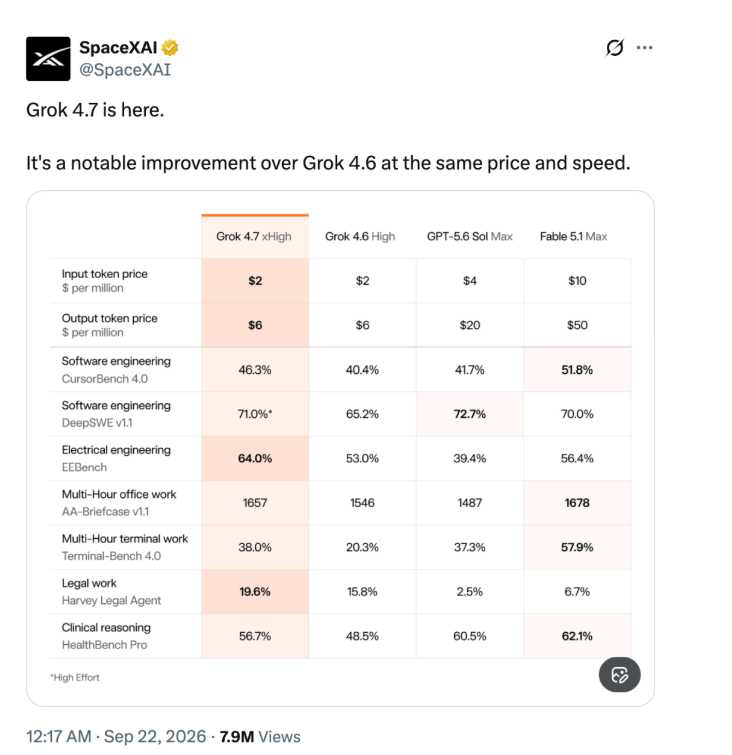Screen dimensions: 732x755
Task: Click the Grok 4.7 xHigh column header
Action: (x=254, y=236)
